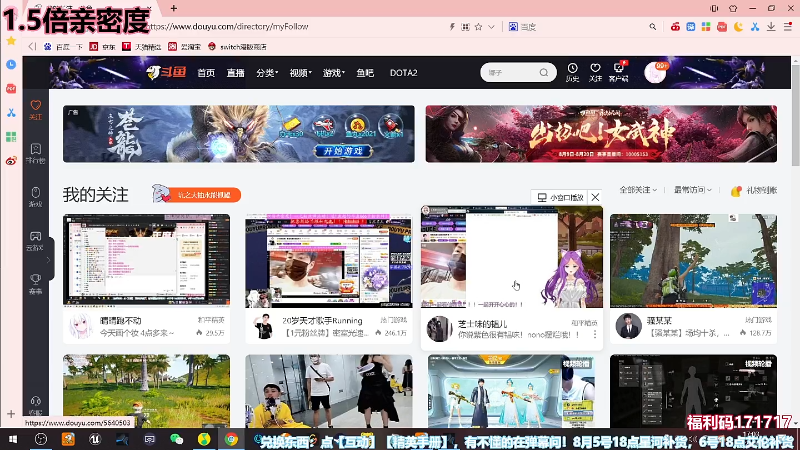Viewport: 800px width, 450px height.
Task: Go to 首页 home in the Douyu nav
Action: coord(206,73)
